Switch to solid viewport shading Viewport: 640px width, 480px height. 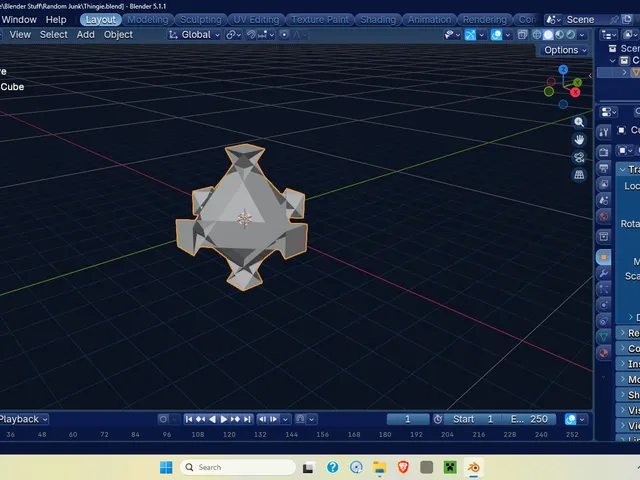(x=548, y=35)
